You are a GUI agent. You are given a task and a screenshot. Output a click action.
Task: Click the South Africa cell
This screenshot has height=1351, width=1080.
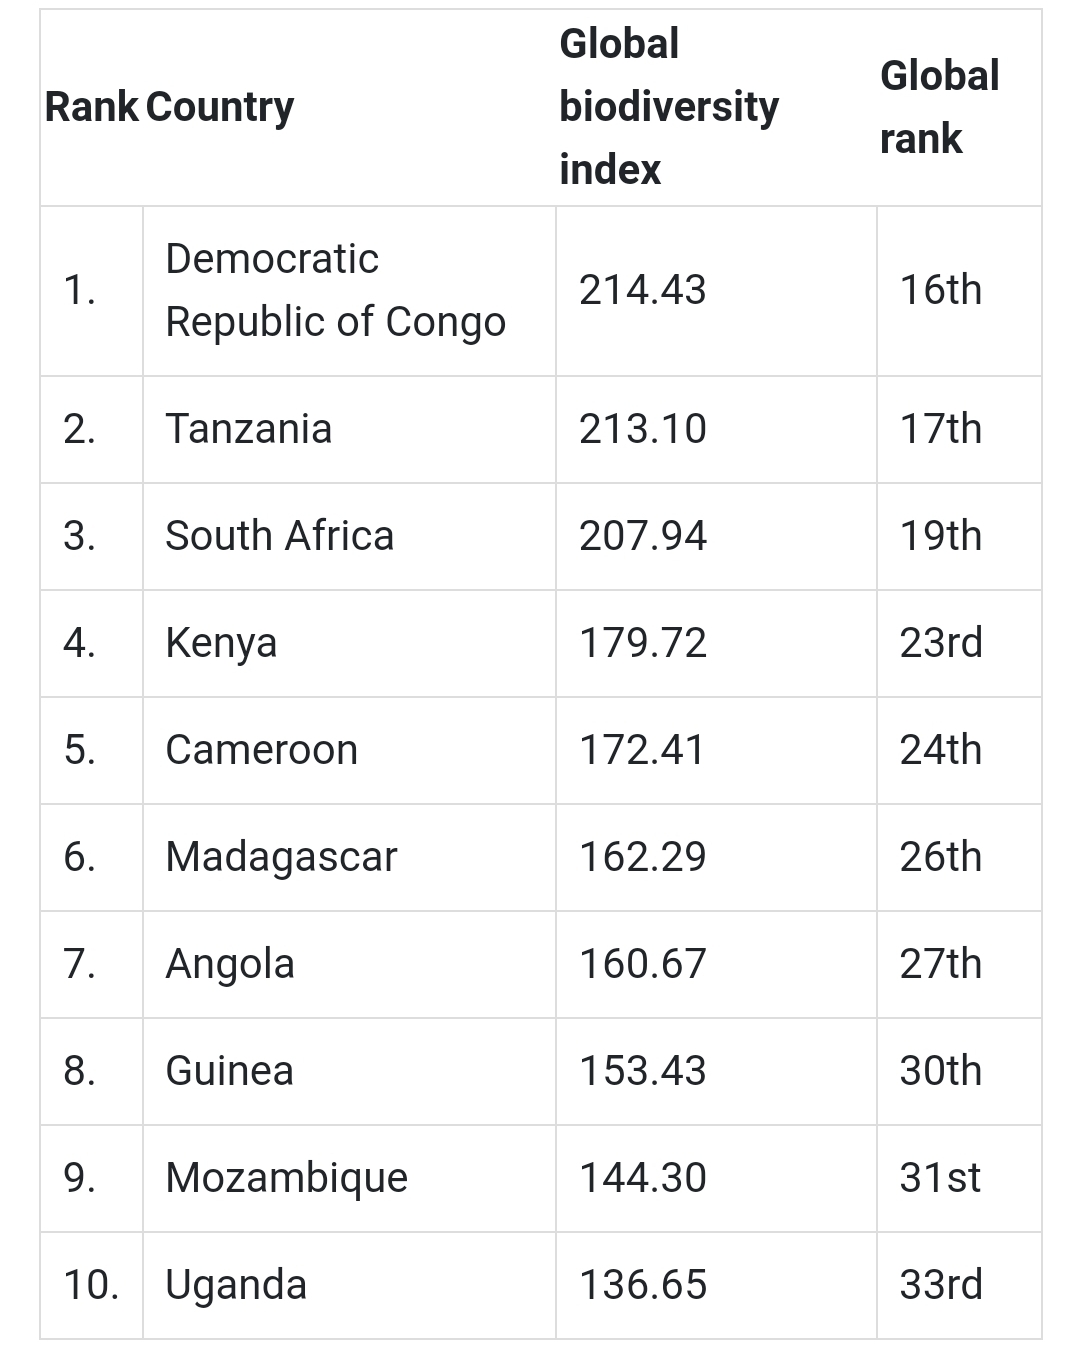click(x=279, y=536)
